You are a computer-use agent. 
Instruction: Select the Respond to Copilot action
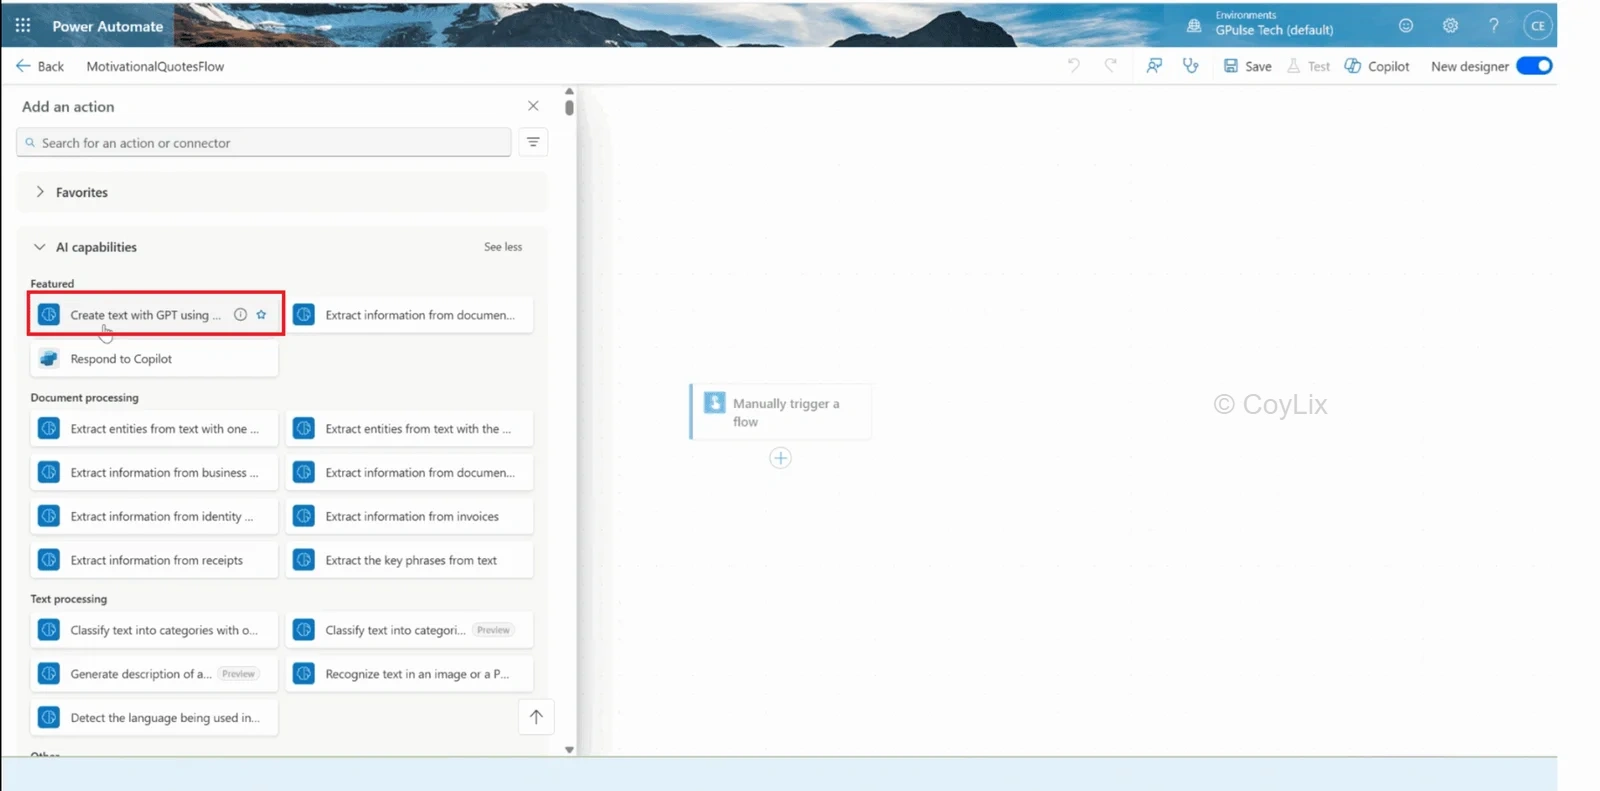click(x=154, y=359)
